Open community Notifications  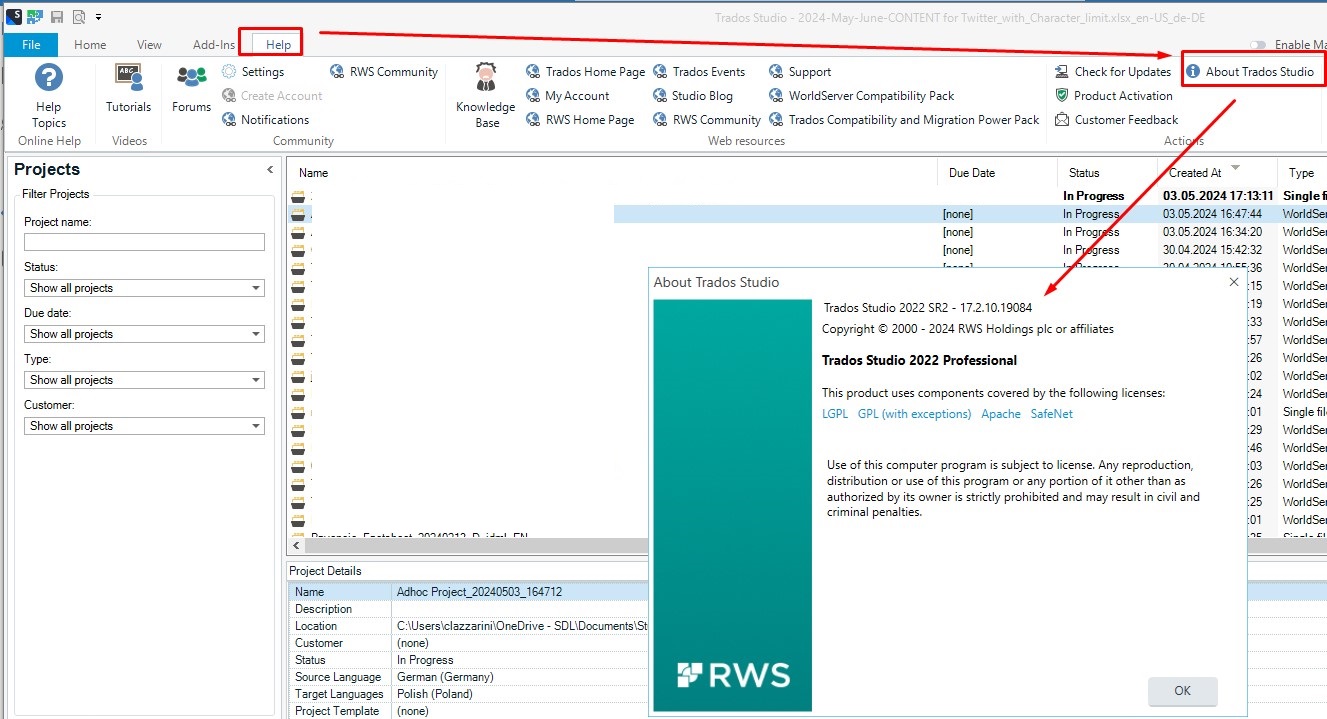(x=265, y=120)
